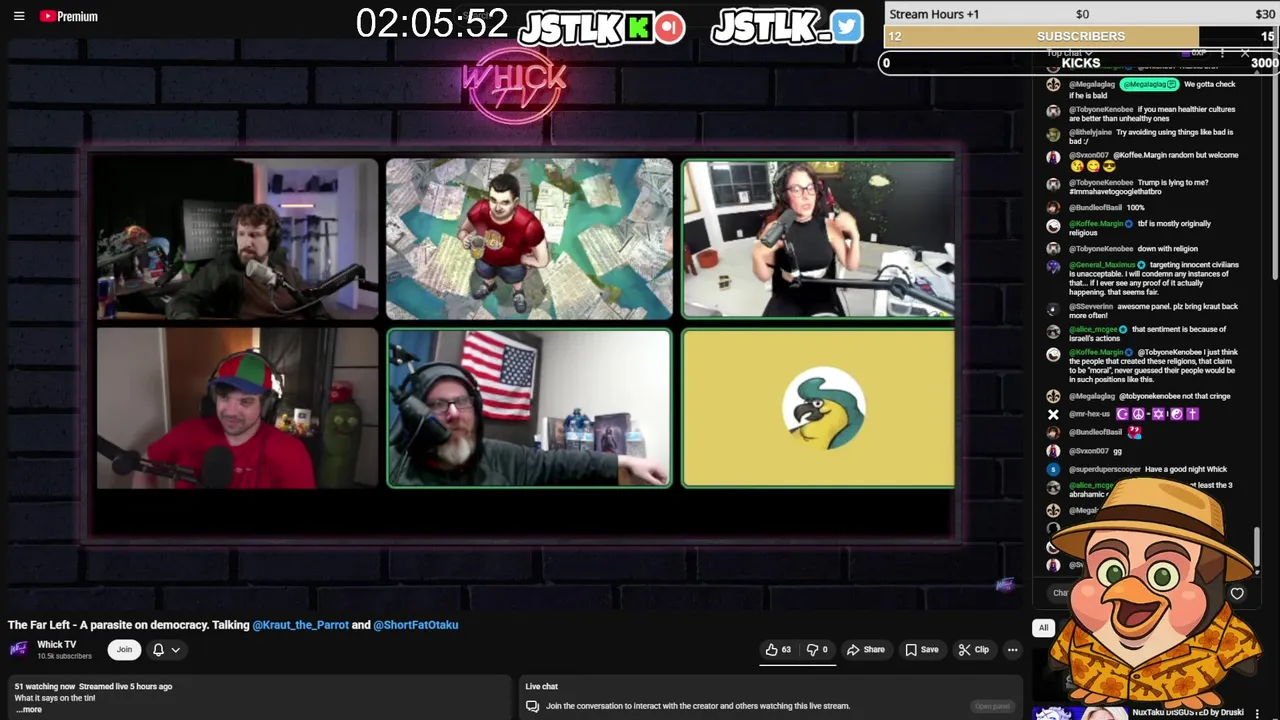Close the live chat panel
1280x720 pixels.
pyautogui.click(x=1245, y=52)
